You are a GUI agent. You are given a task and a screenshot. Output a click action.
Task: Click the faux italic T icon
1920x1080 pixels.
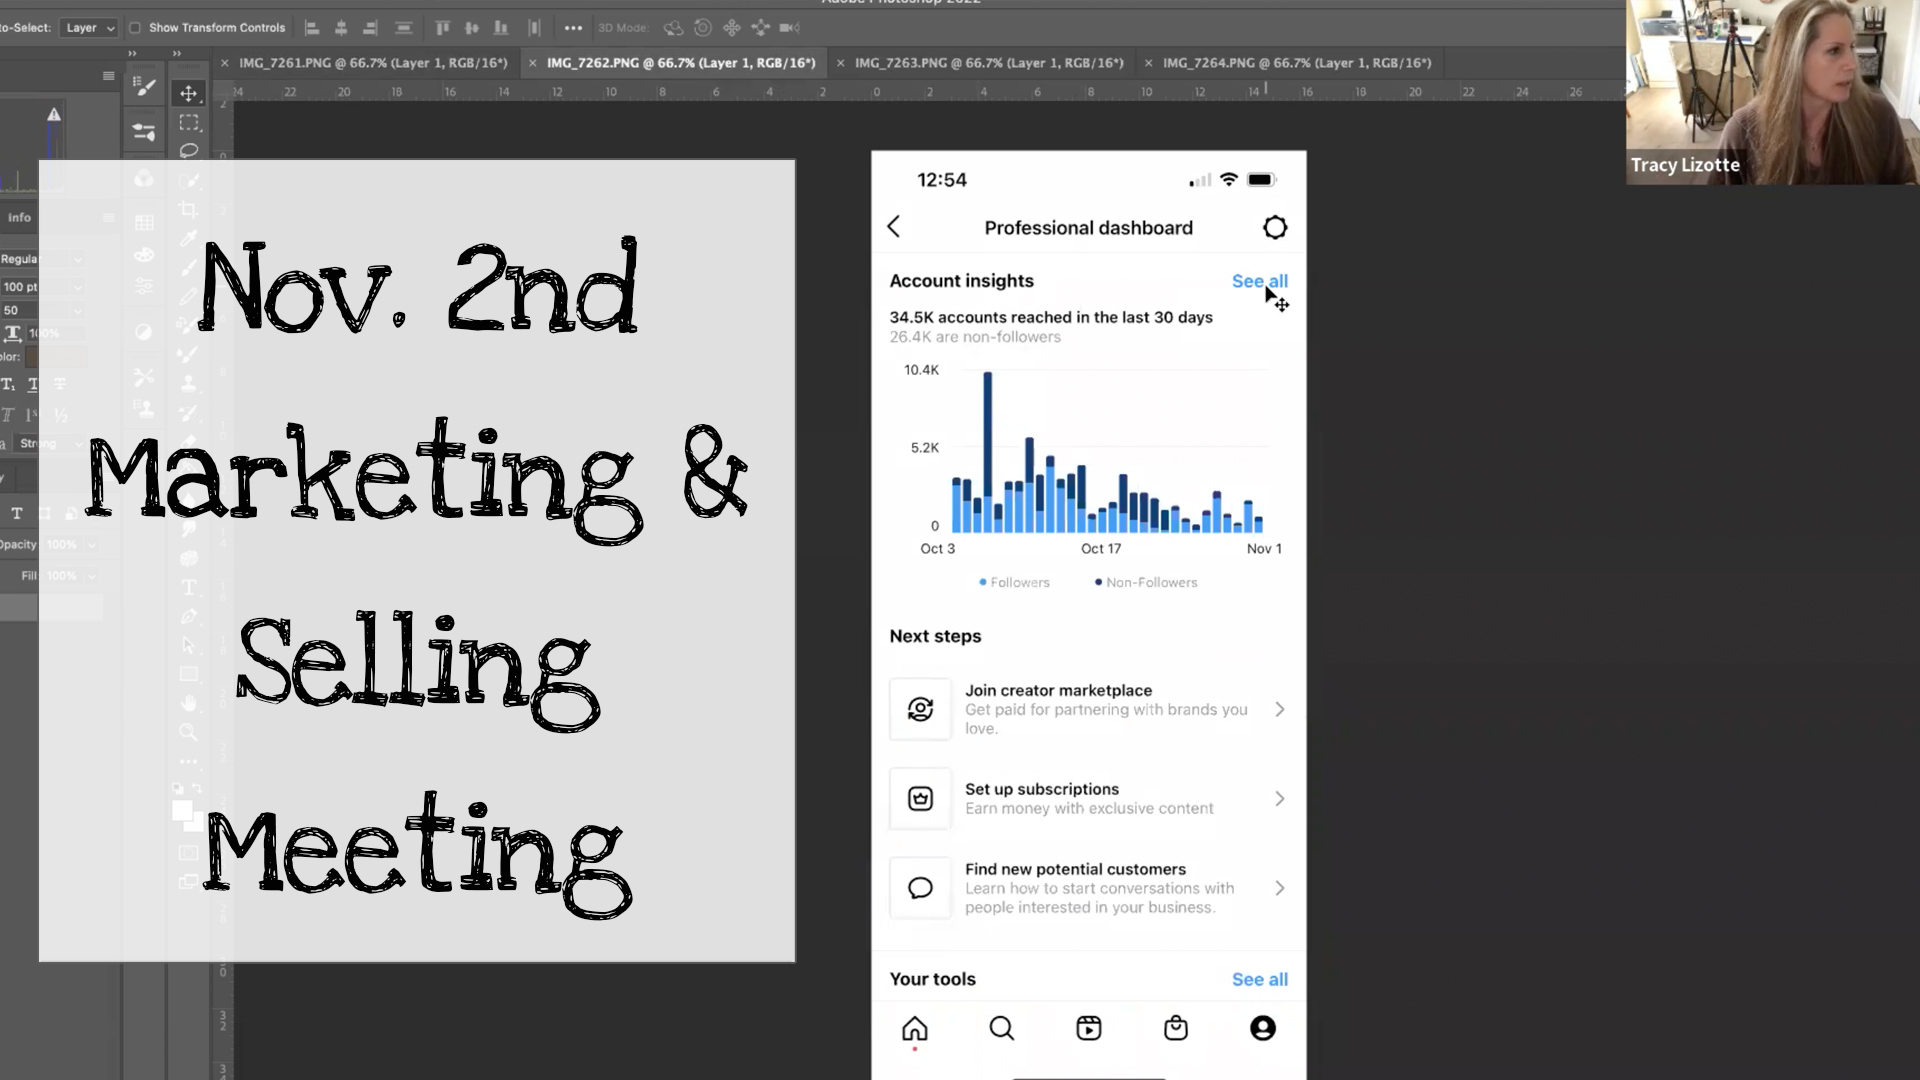point(8,414)
